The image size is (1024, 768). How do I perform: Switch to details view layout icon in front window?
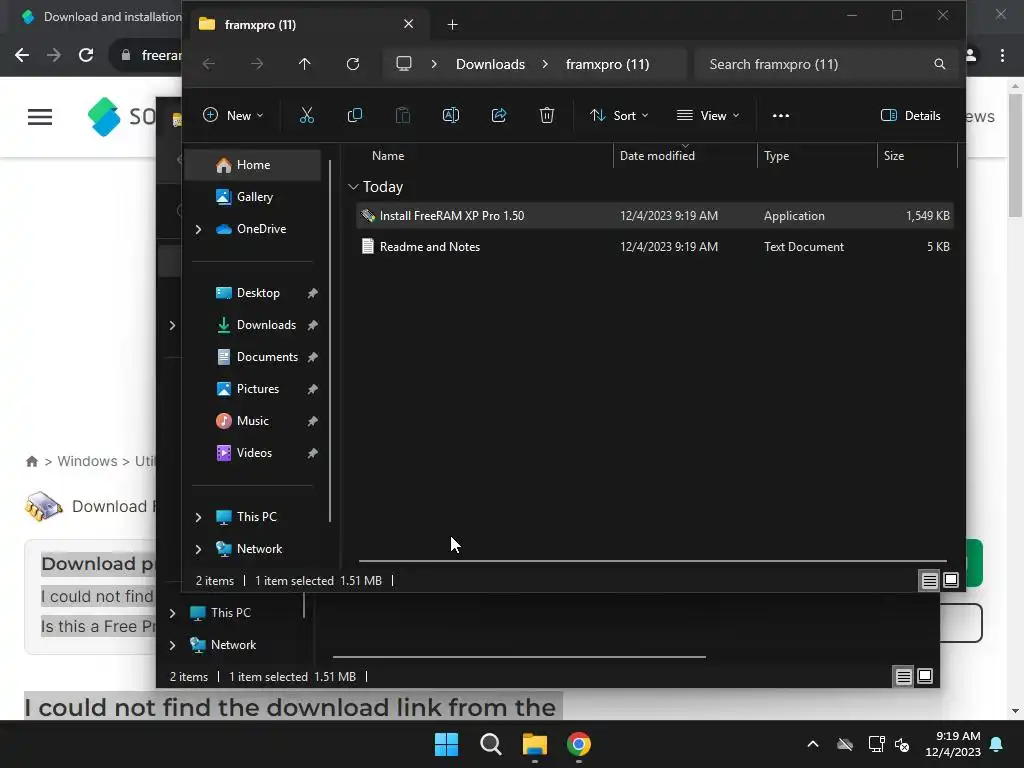(929, 580)
